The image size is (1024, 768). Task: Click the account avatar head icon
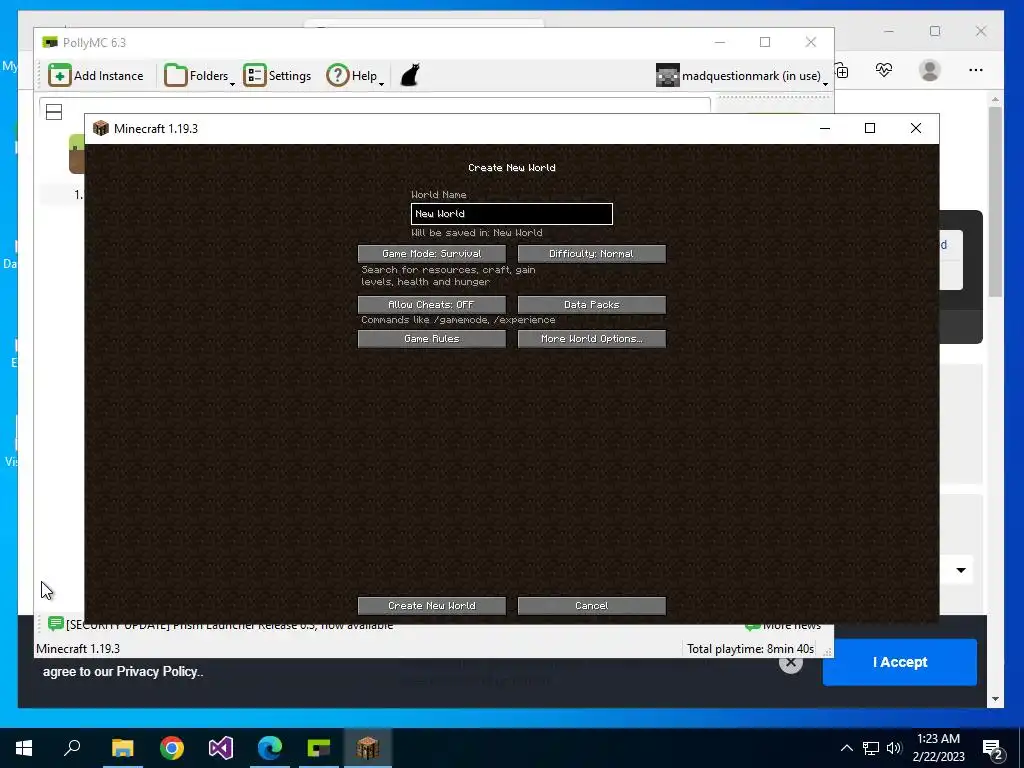click(667, 76)
